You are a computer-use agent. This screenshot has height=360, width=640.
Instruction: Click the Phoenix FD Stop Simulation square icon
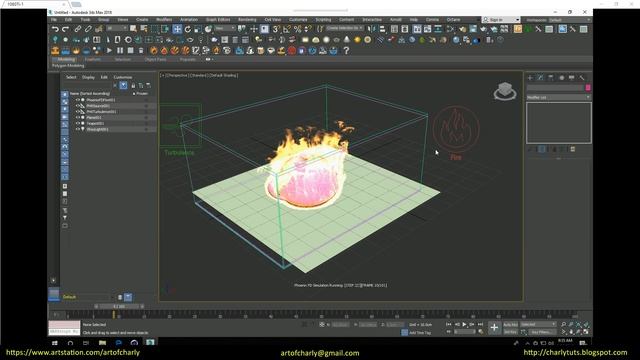tap(131, 51)
